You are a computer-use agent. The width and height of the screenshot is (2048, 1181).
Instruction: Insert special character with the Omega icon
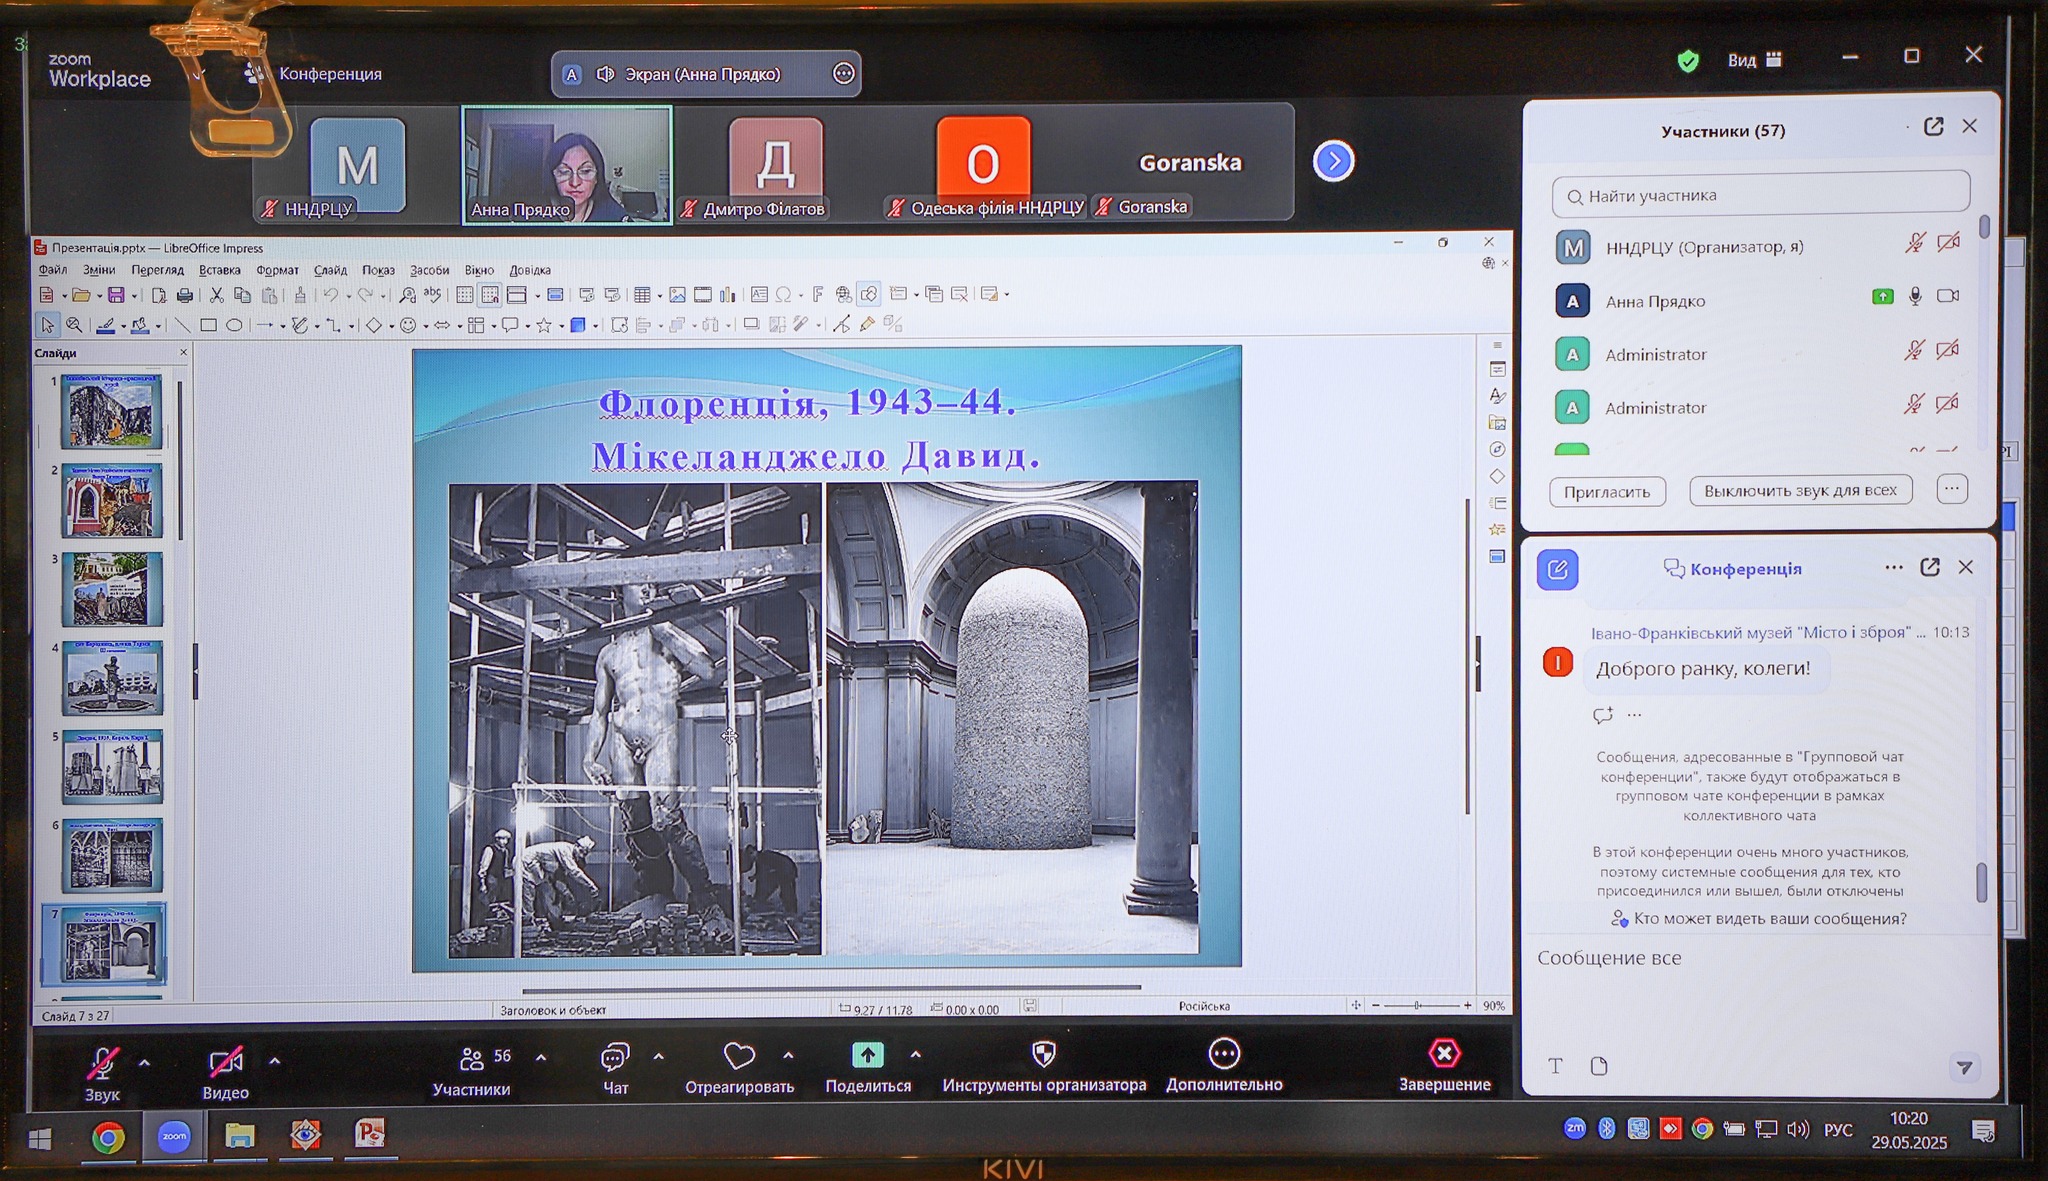[783, 294]
